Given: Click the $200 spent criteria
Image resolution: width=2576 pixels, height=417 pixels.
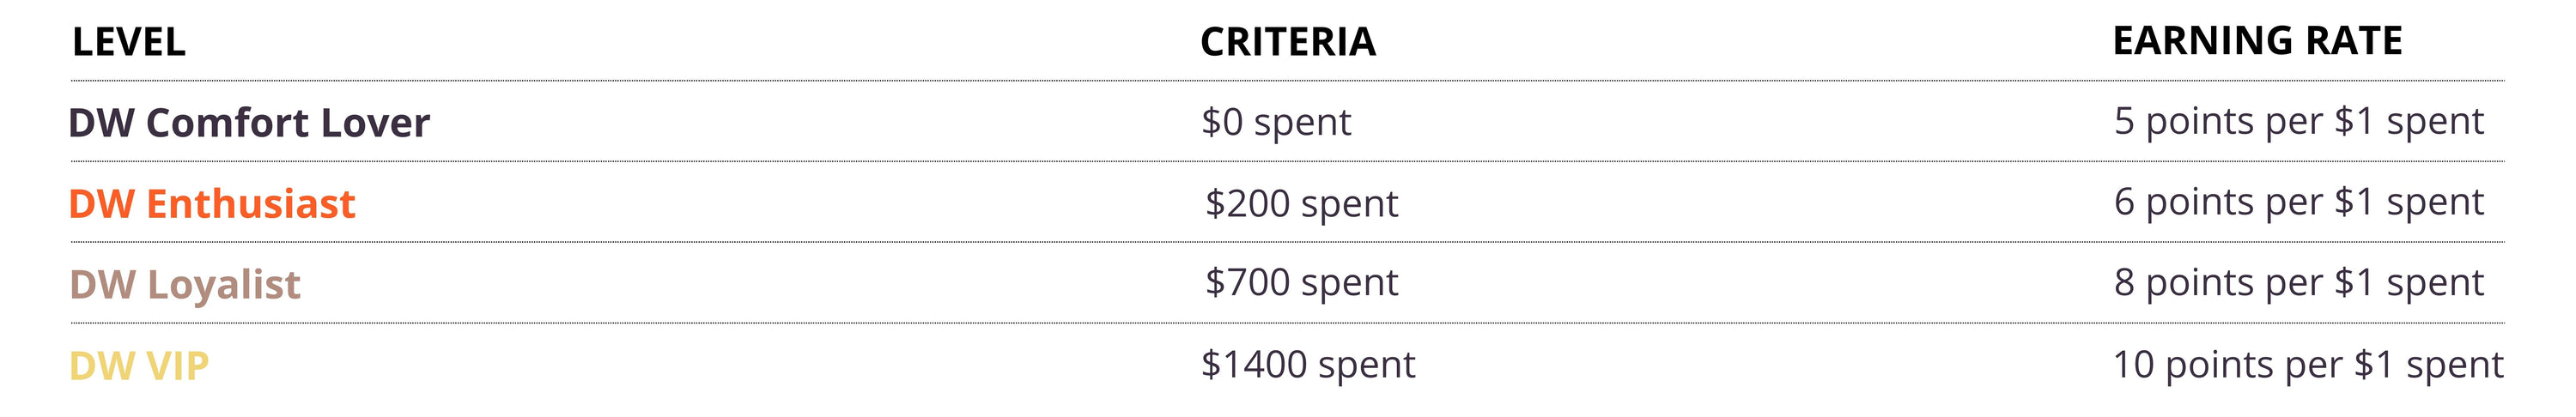Looking at the screenshot, I should point(1301,203).
